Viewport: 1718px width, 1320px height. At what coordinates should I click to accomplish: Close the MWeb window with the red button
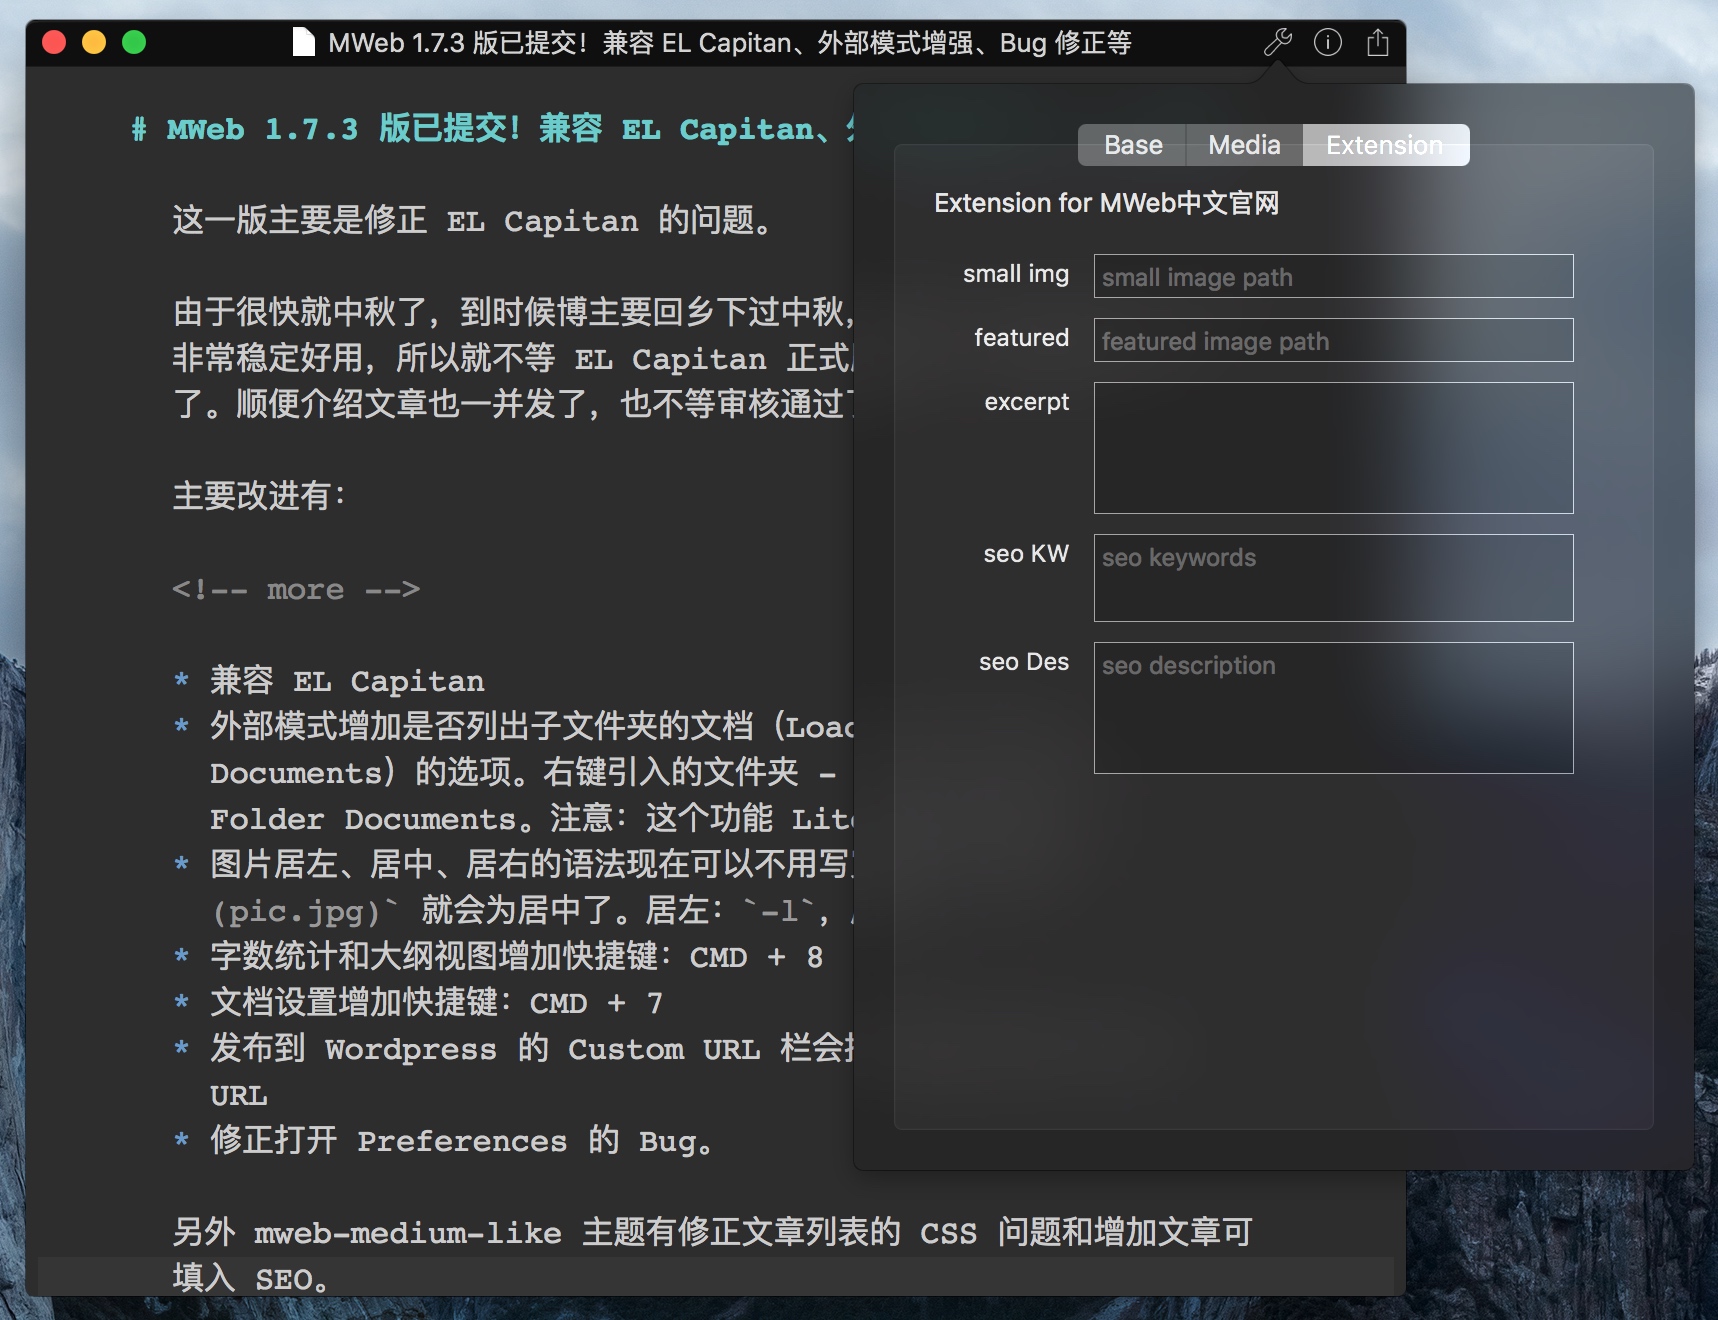point(54,42)
